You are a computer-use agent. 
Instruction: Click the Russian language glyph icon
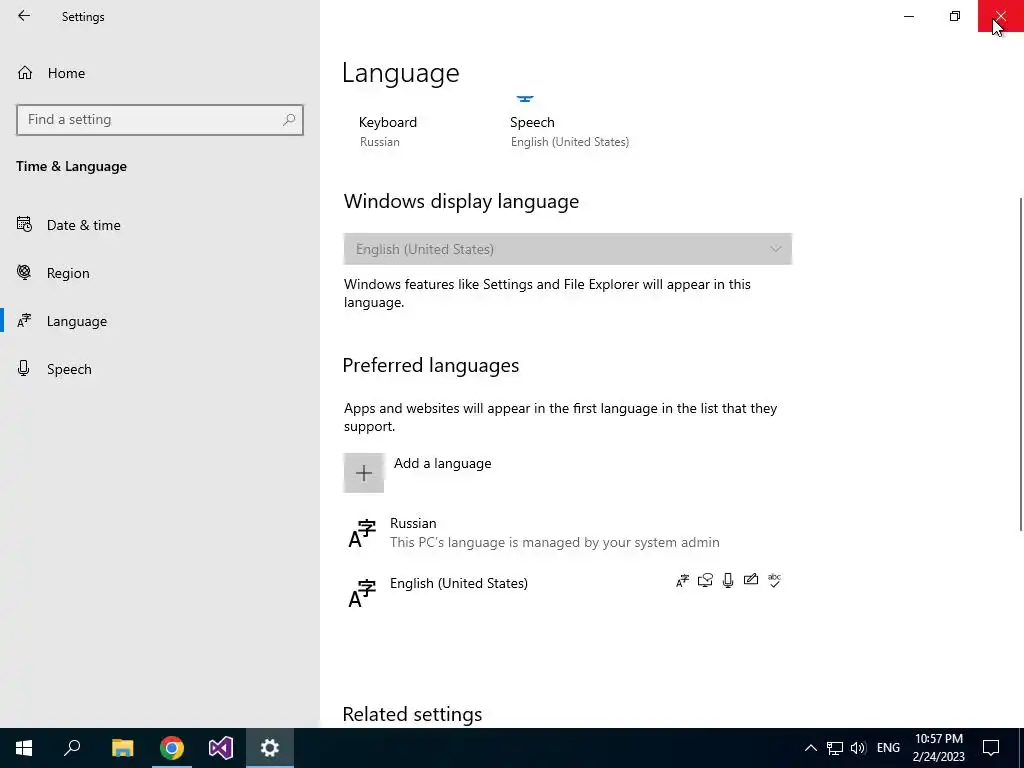click(x=362, y=534)
